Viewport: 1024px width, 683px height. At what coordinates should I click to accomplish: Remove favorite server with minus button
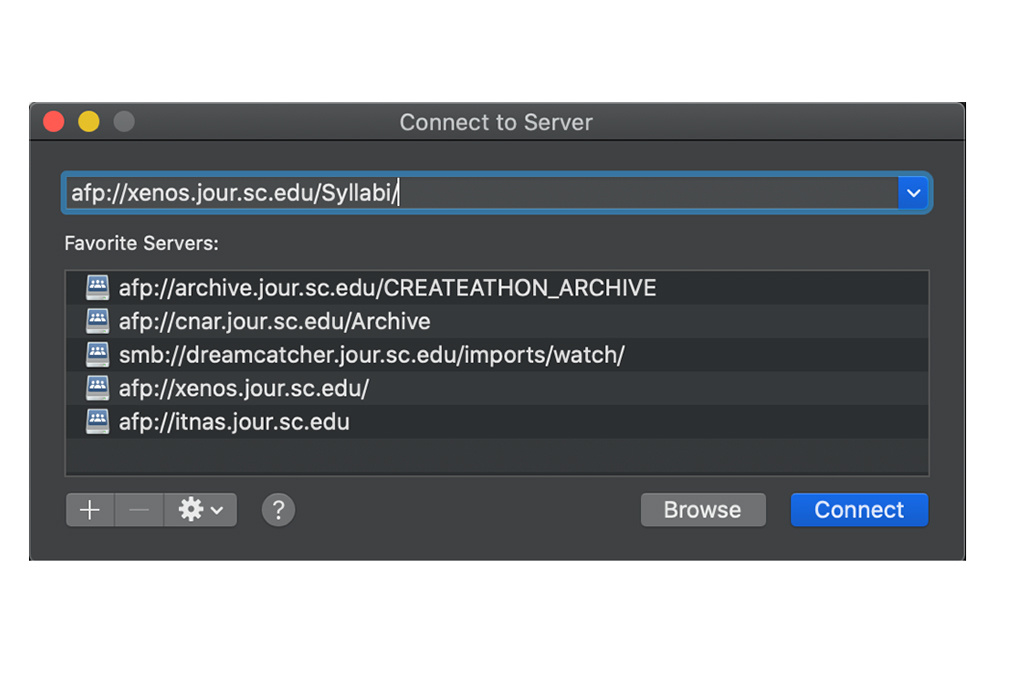point(139,510)
